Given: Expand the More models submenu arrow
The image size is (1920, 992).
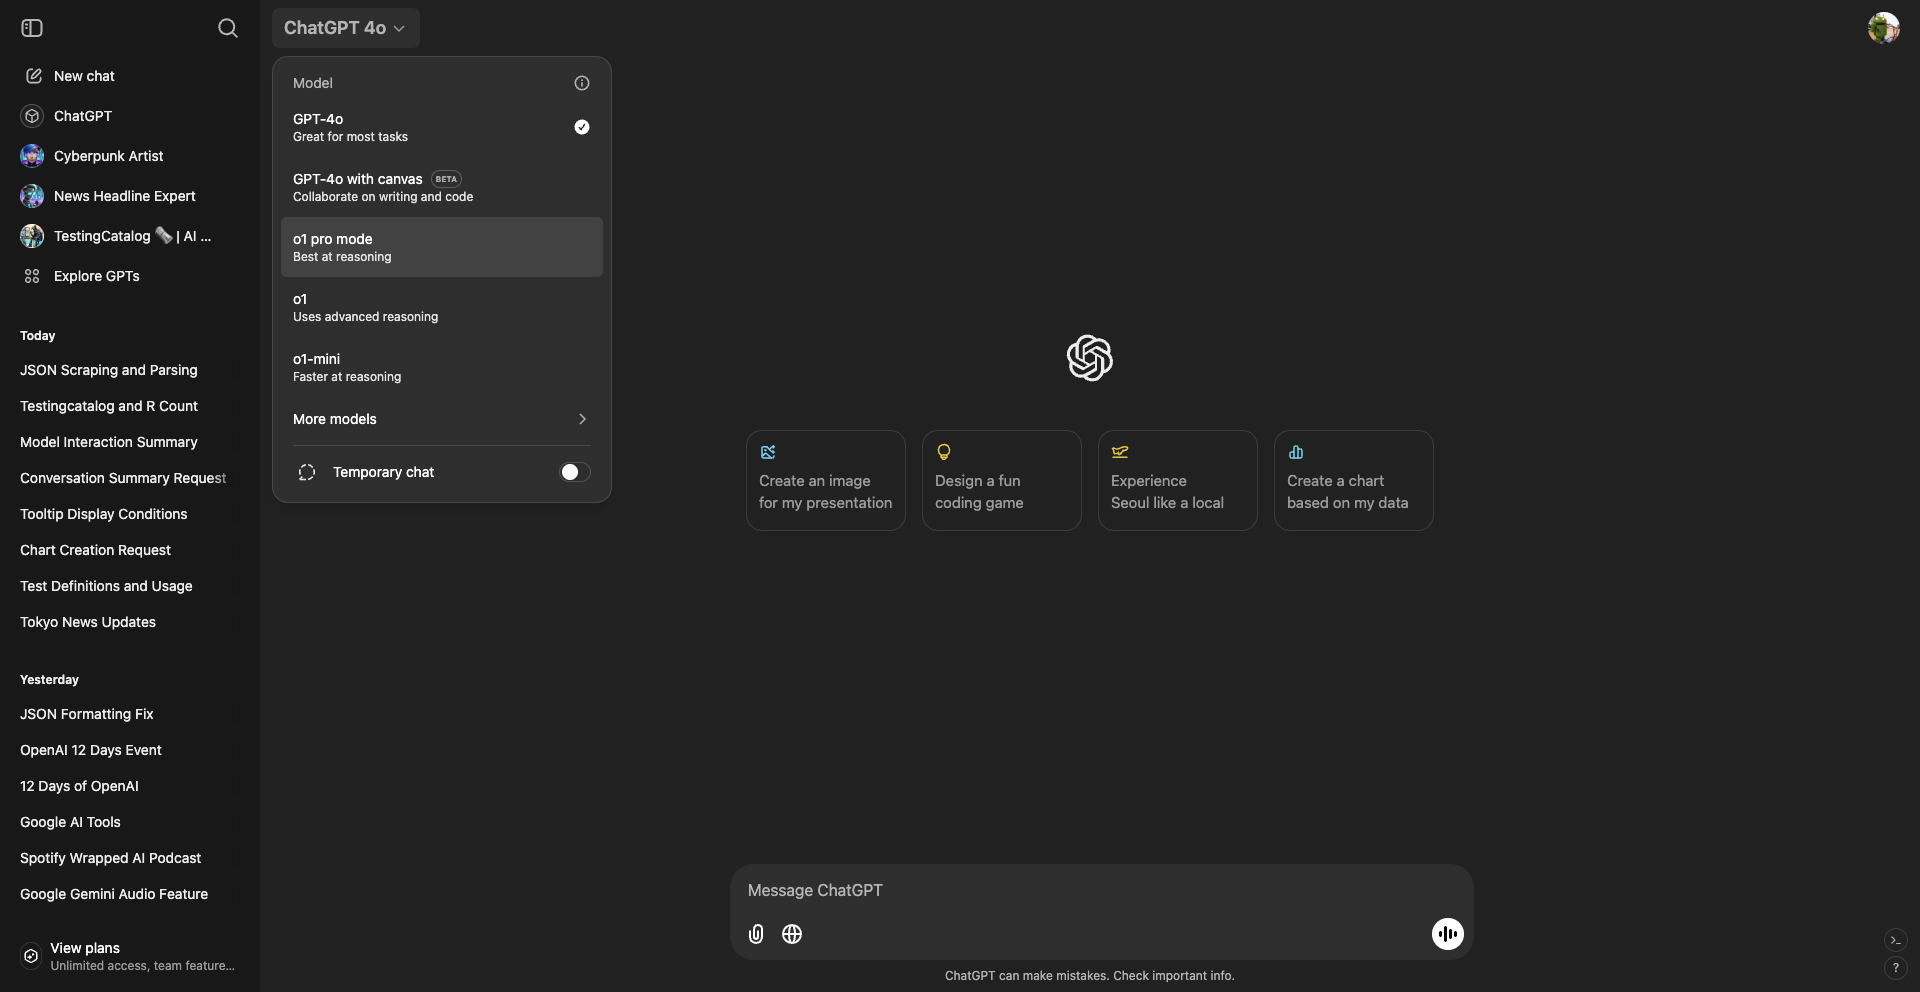Looking at the screenshot, I should (x=582, y=419).
